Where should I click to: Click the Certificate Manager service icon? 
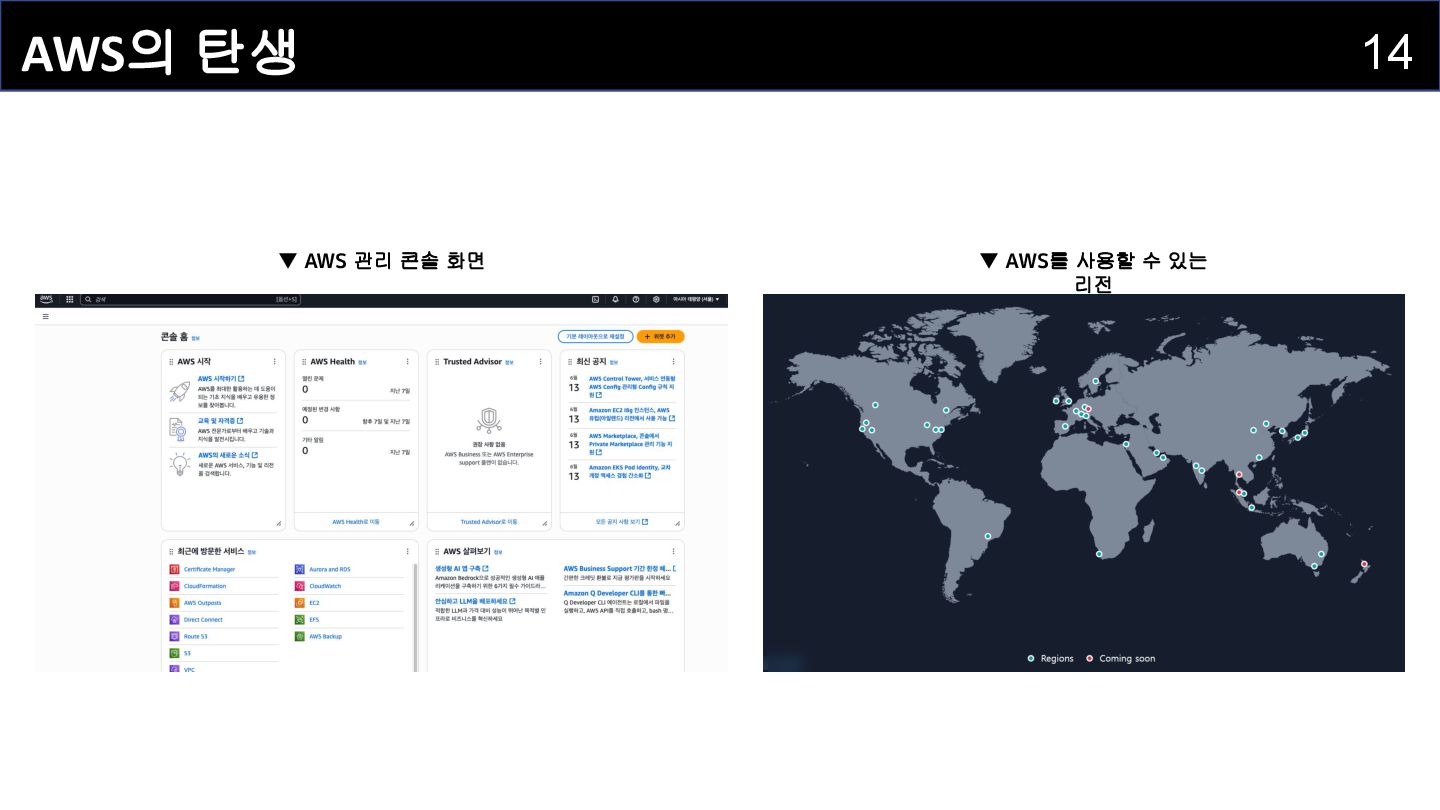pos(174,569)
